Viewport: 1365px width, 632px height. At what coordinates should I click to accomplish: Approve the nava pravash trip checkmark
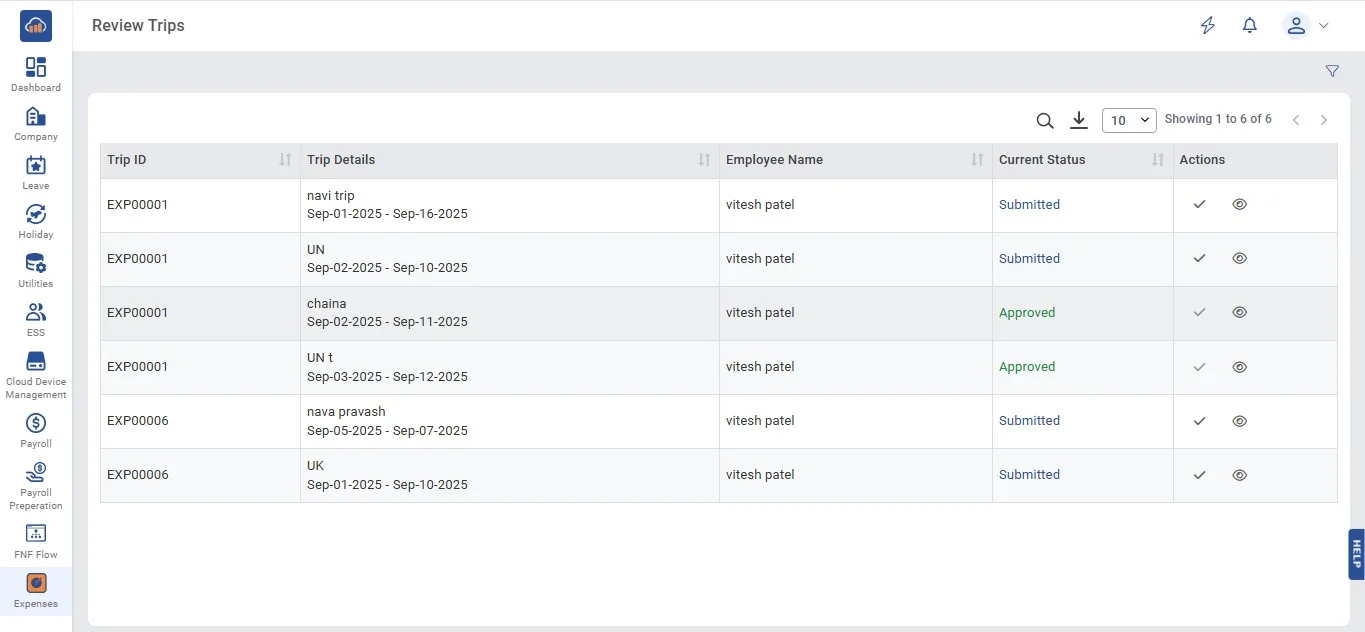click(x=1199, y=421)
